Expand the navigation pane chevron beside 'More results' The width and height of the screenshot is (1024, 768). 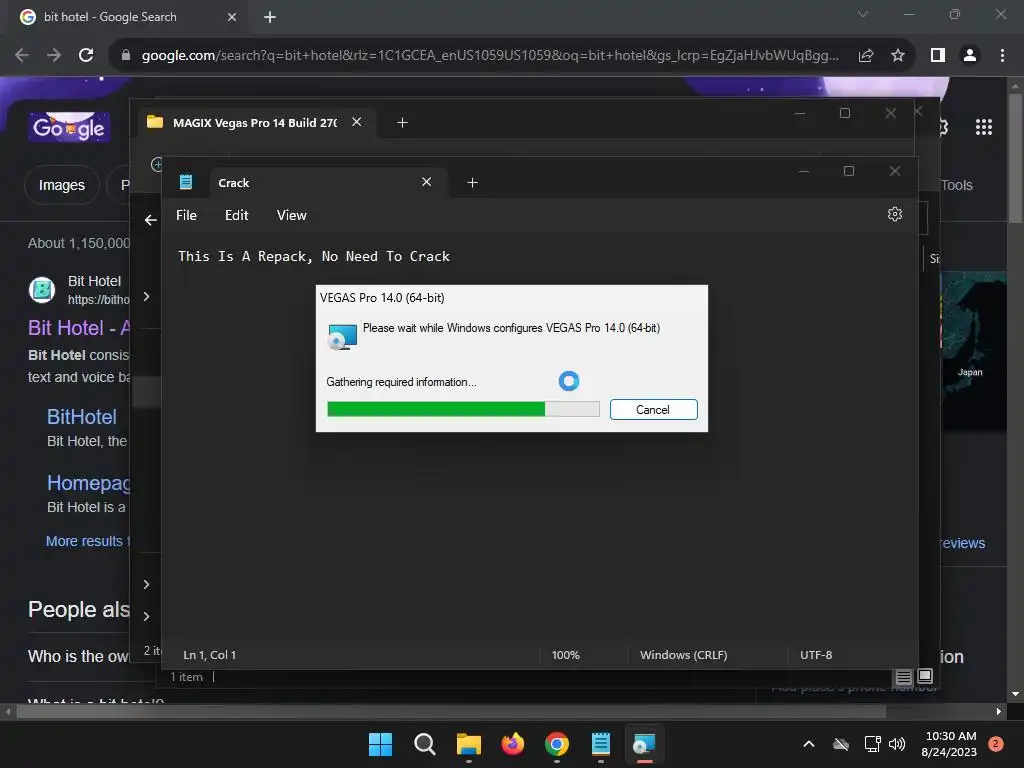coord(146,584)
